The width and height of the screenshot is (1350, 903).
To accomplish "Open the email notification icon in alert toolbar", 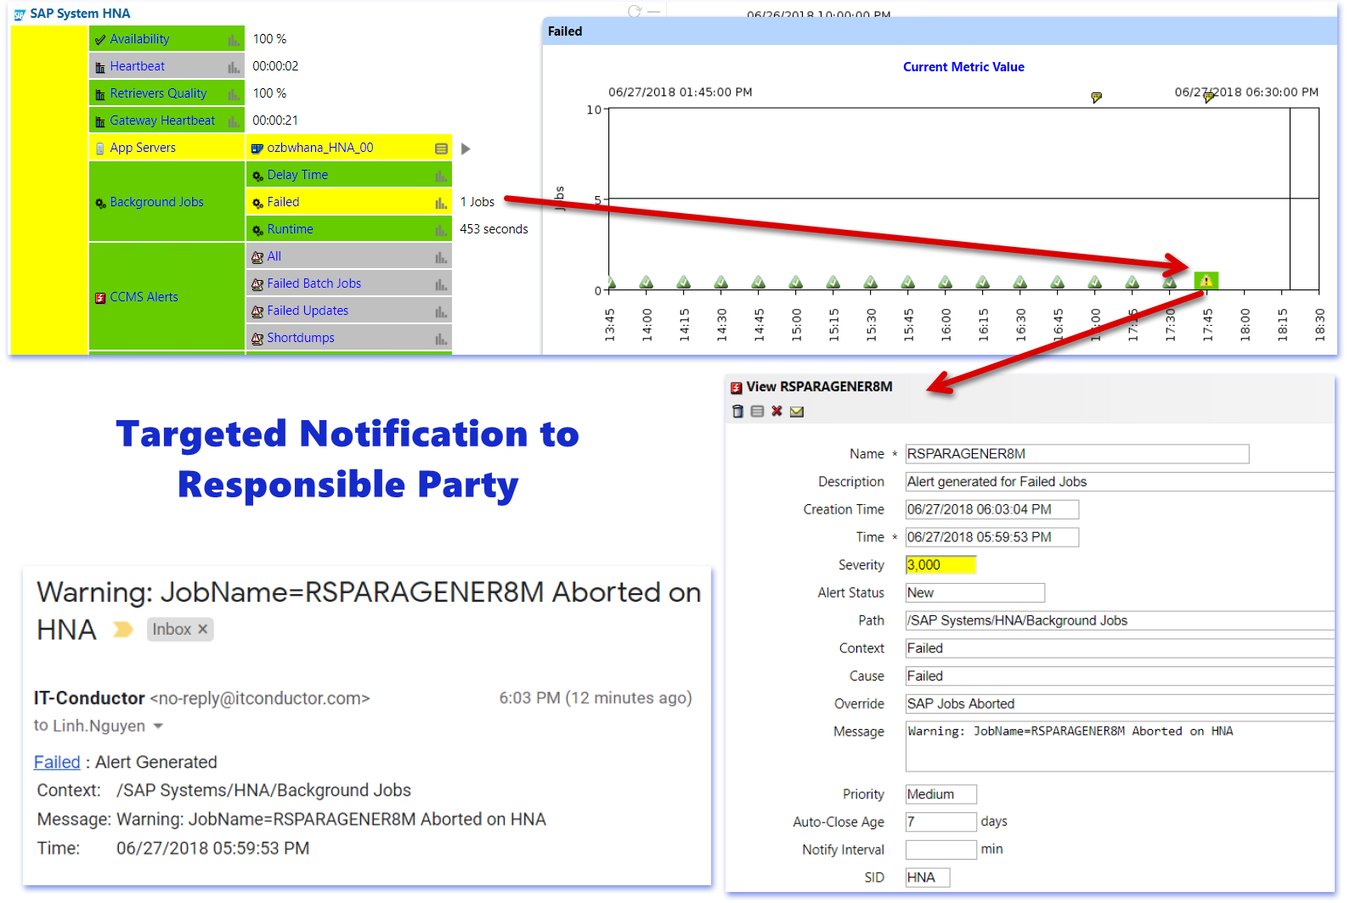I will tap(797, 411).
